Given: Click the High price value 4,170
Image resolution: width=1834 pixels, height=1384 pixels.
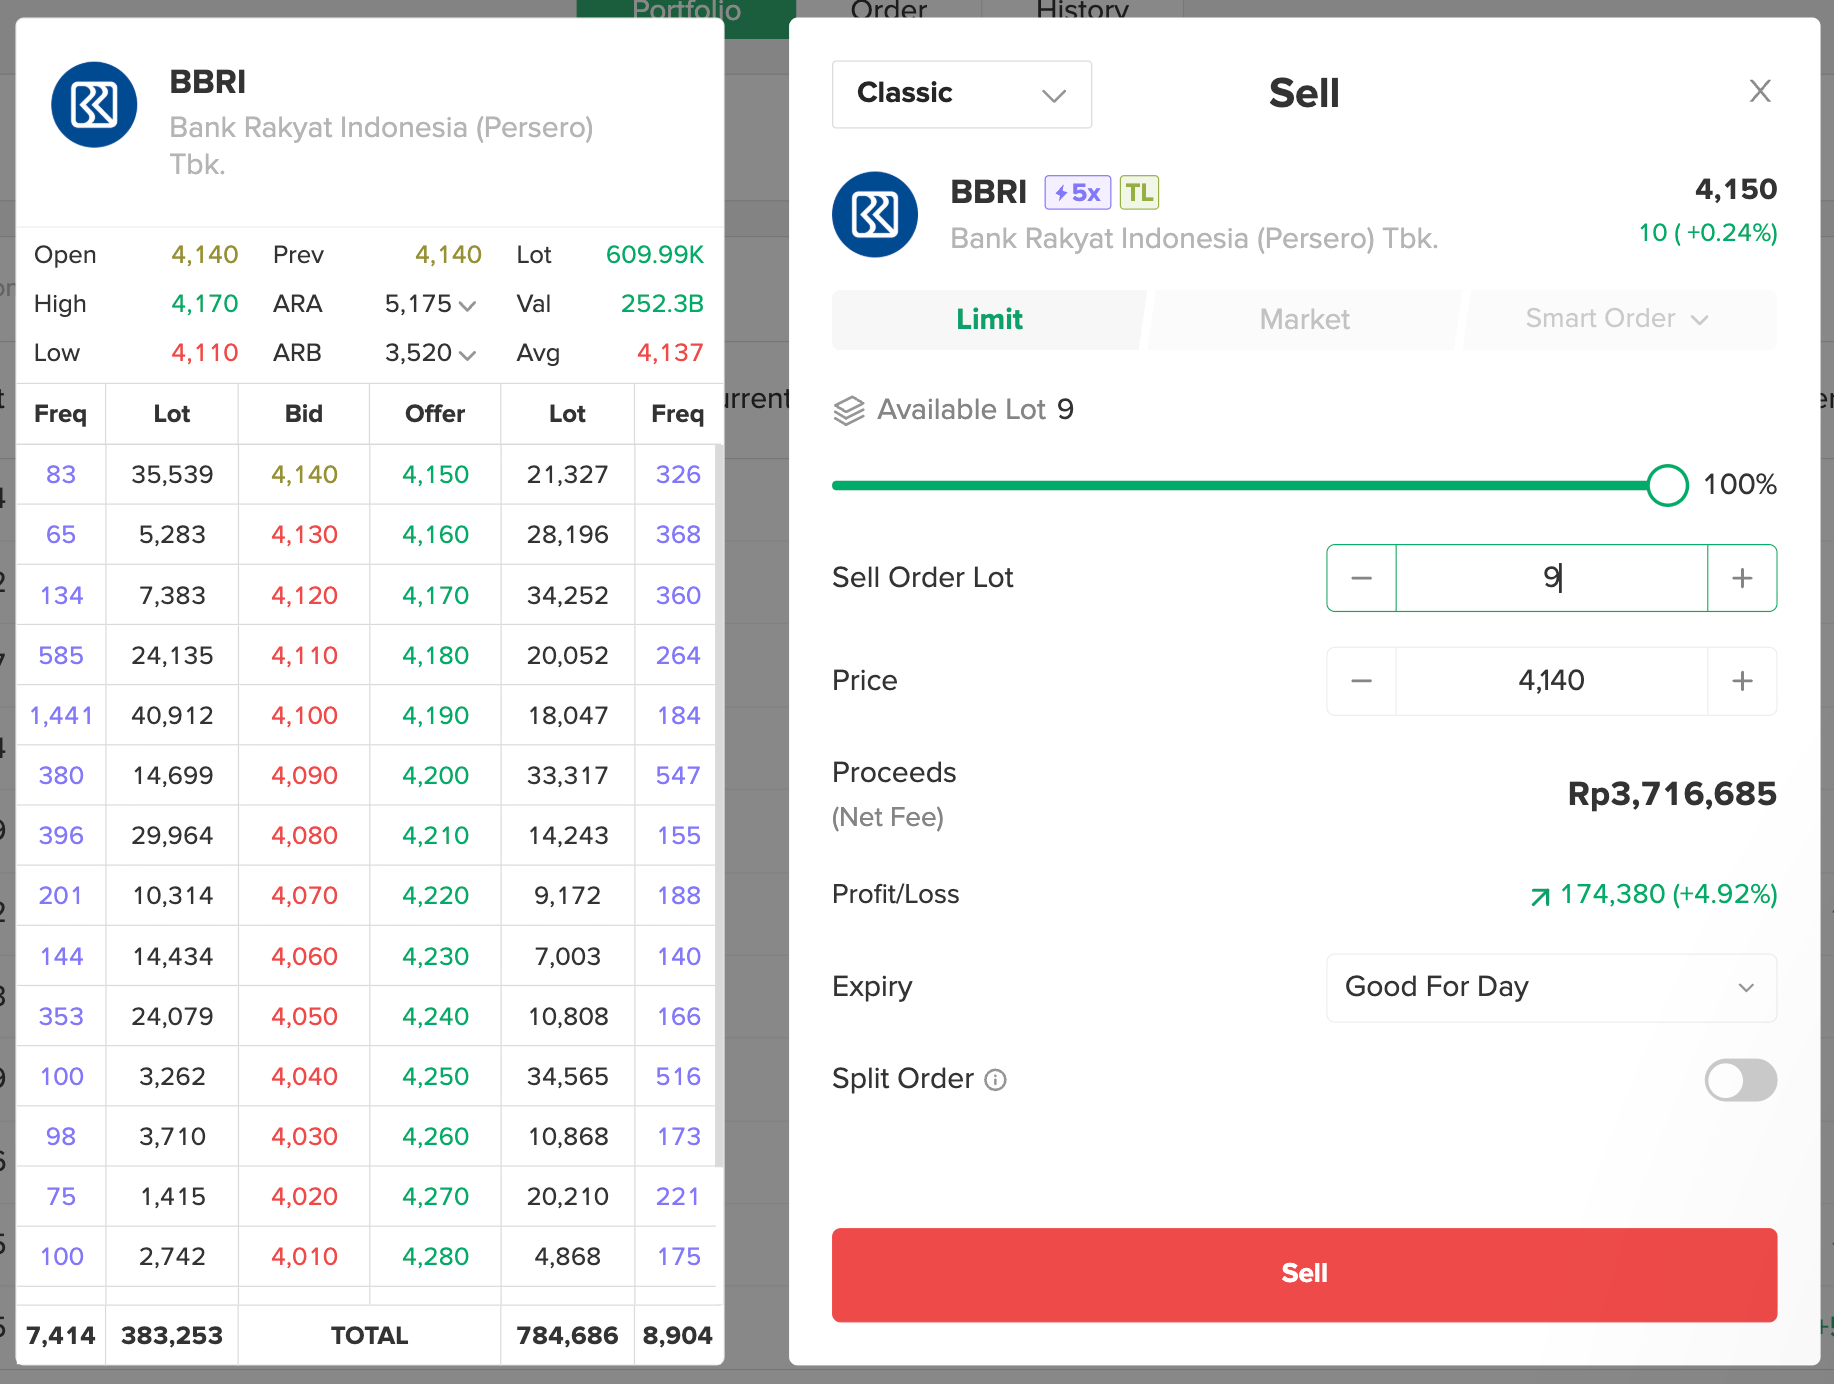Looking at the screenshot, I should tap(204, 304).
